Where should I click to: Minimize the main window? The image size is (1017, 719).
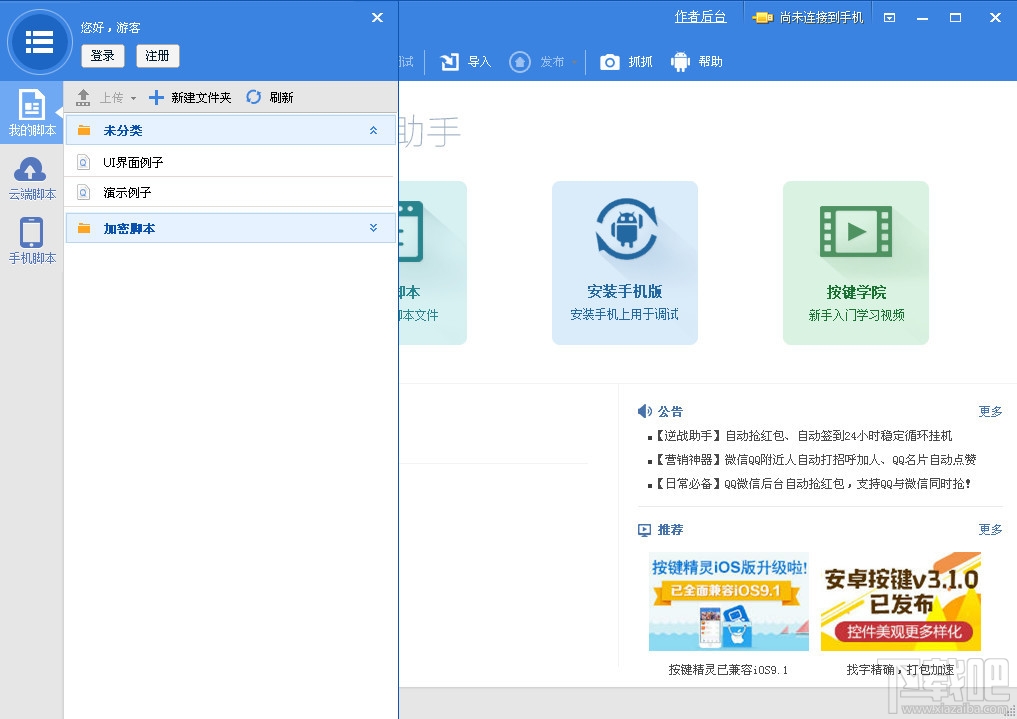click(922, 18)
